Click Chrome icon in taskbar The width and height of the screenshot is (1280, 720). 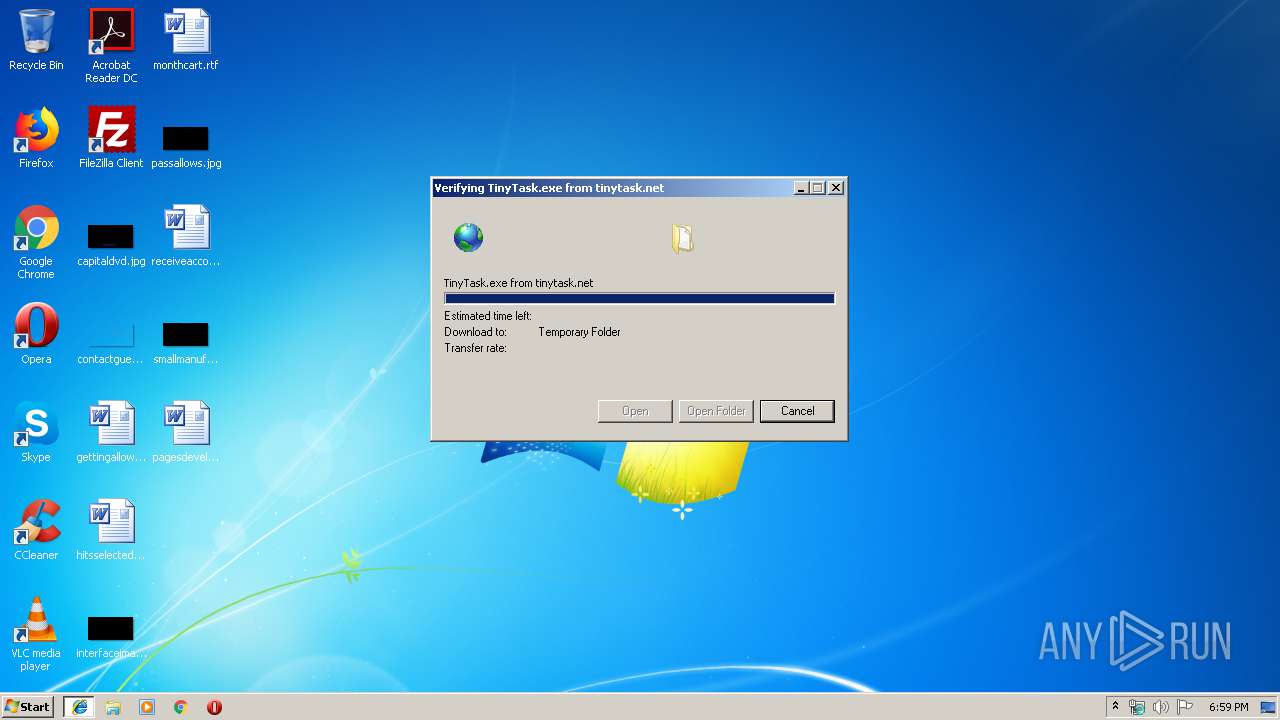tap(181, 707)
